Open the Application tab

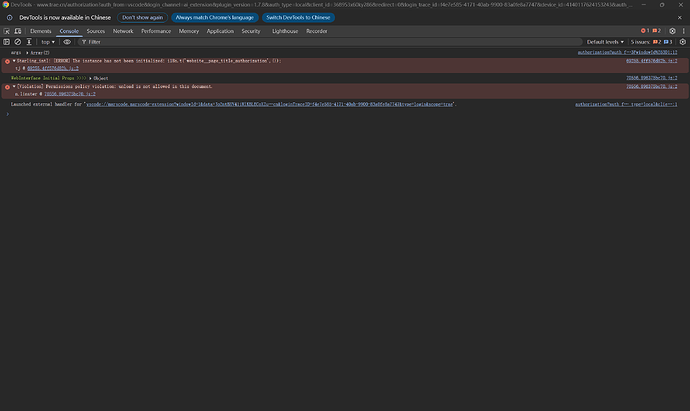pos(220,31)
